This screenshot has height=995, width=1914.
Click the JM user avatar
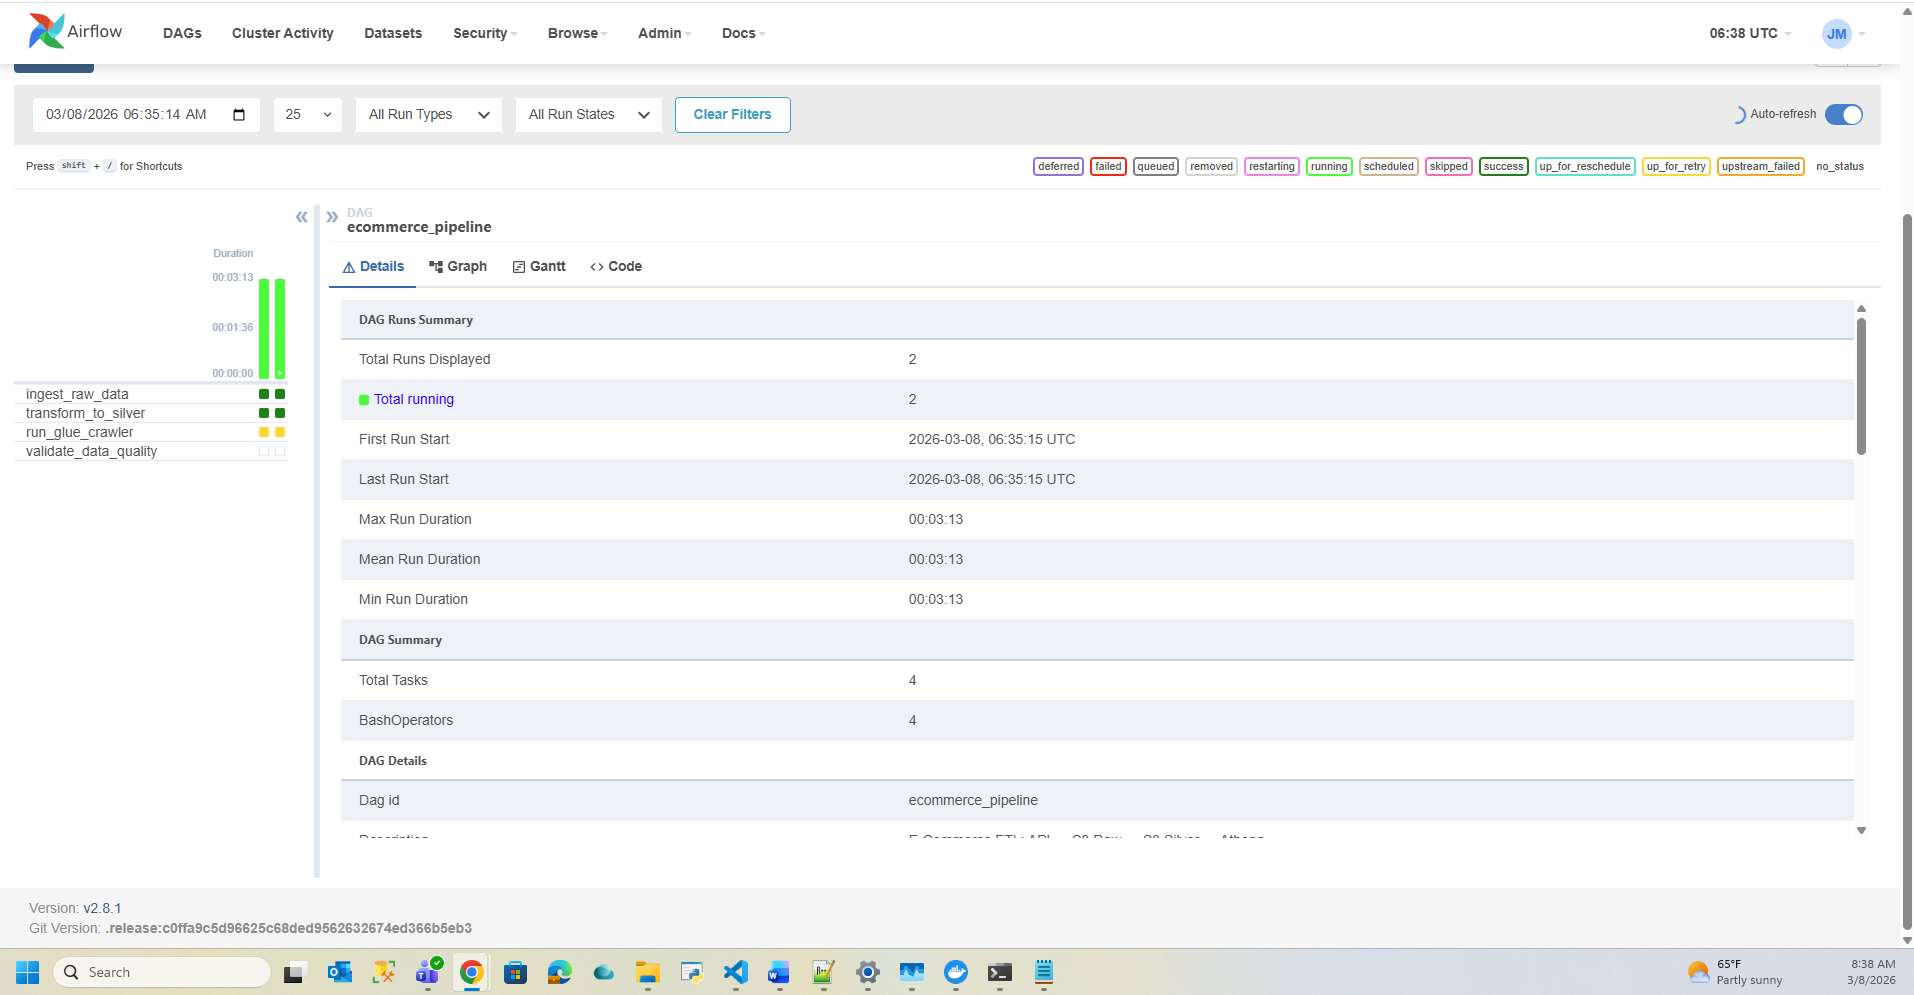[1836, 33]
